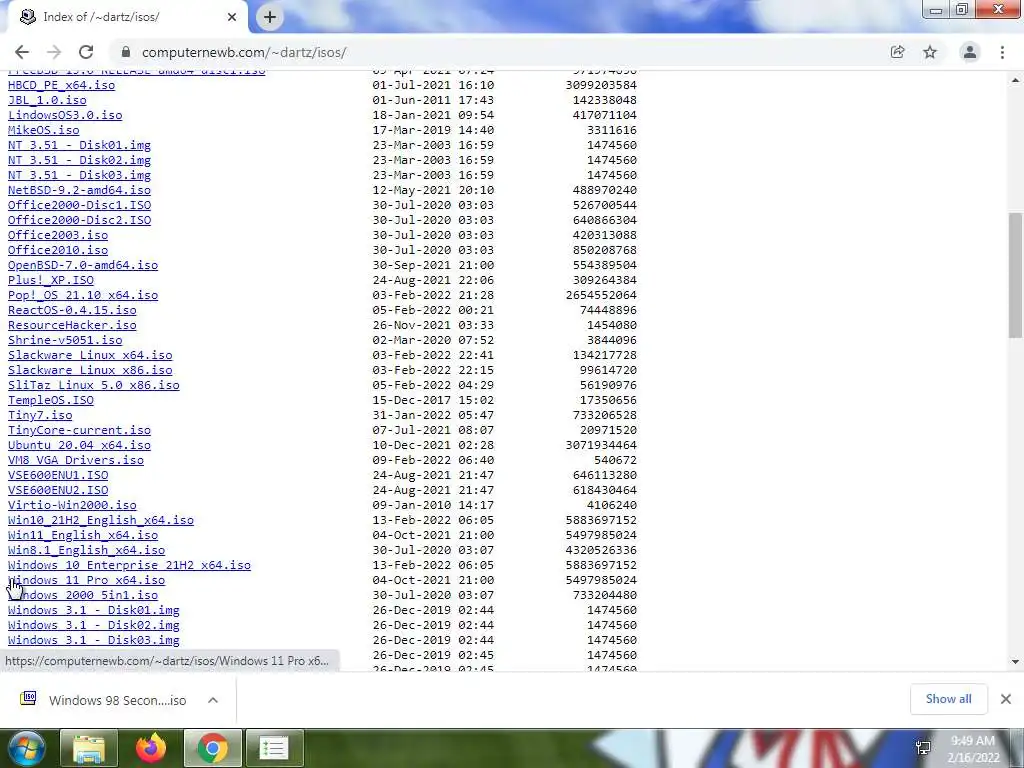Click SliTaz Linux 5.0 x86.iso
The image size is (1024, 768).
point(93,385)
